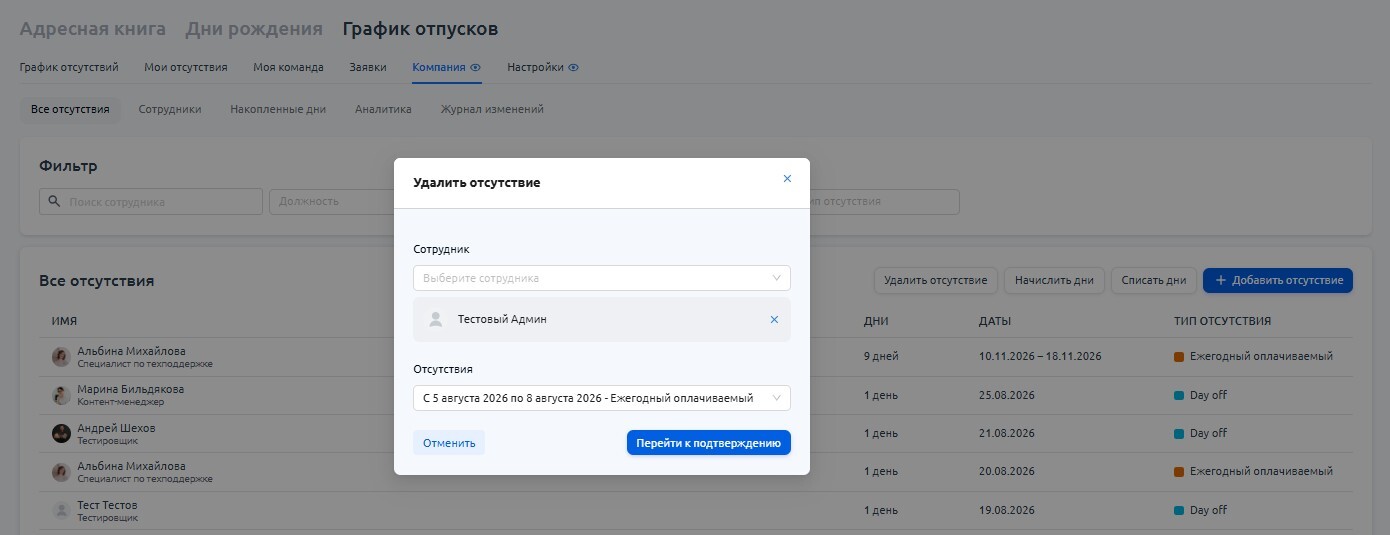Click the date 25.08.2026
1390x535 pixels.
pyautogui.click(x=1007, y=395)
